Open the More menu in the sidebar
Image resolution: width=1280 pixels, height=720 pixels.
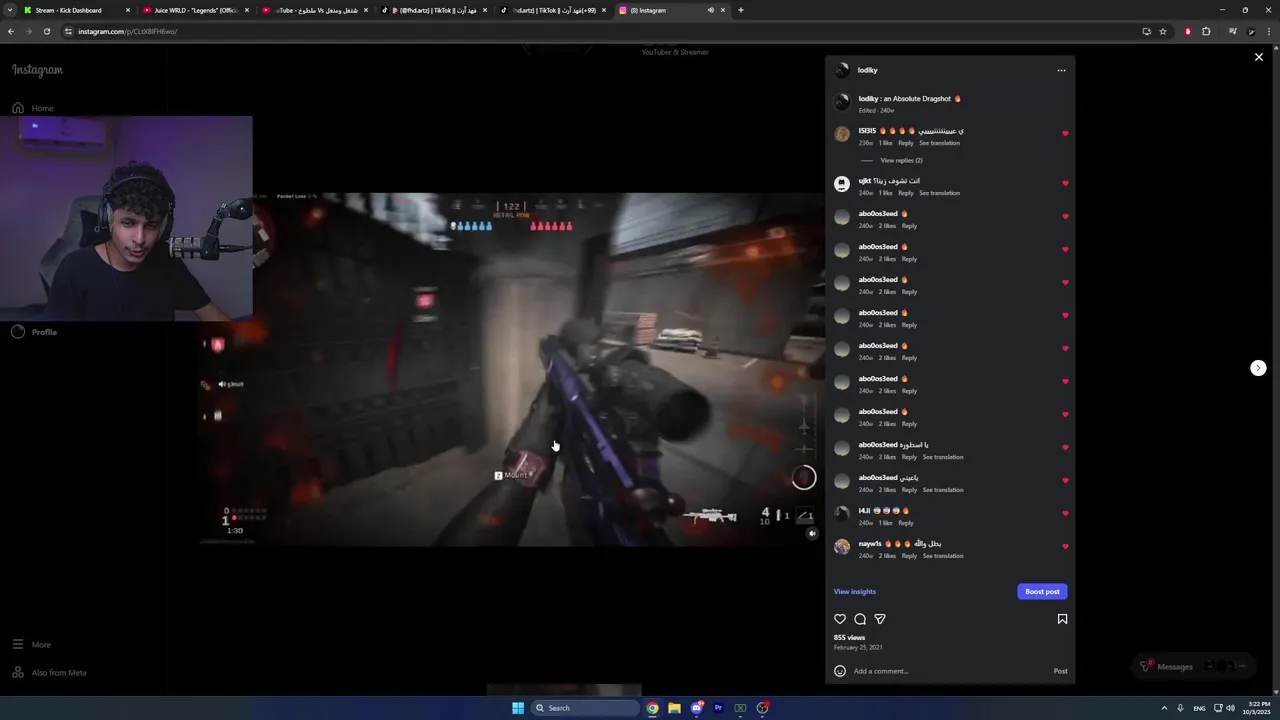(x=32, y=645)
